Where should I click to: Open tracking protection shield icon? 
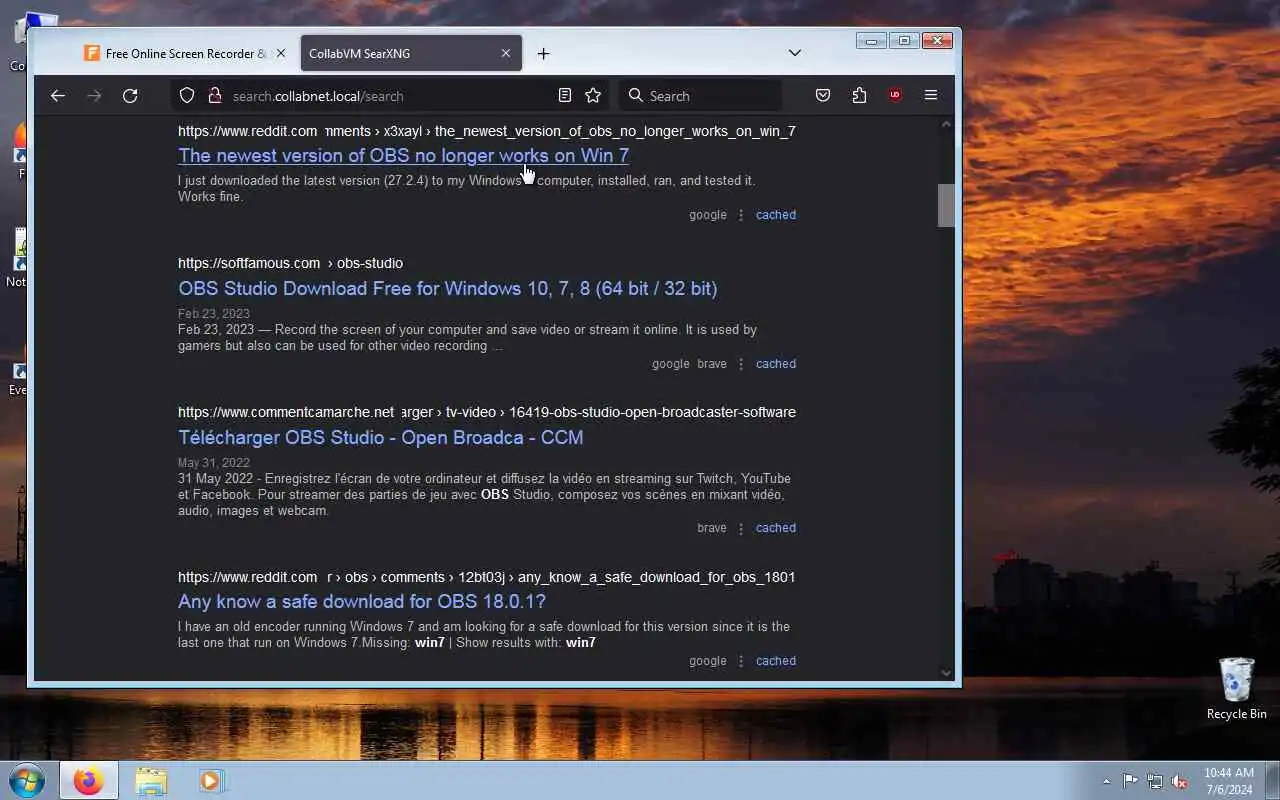(187, 96)
